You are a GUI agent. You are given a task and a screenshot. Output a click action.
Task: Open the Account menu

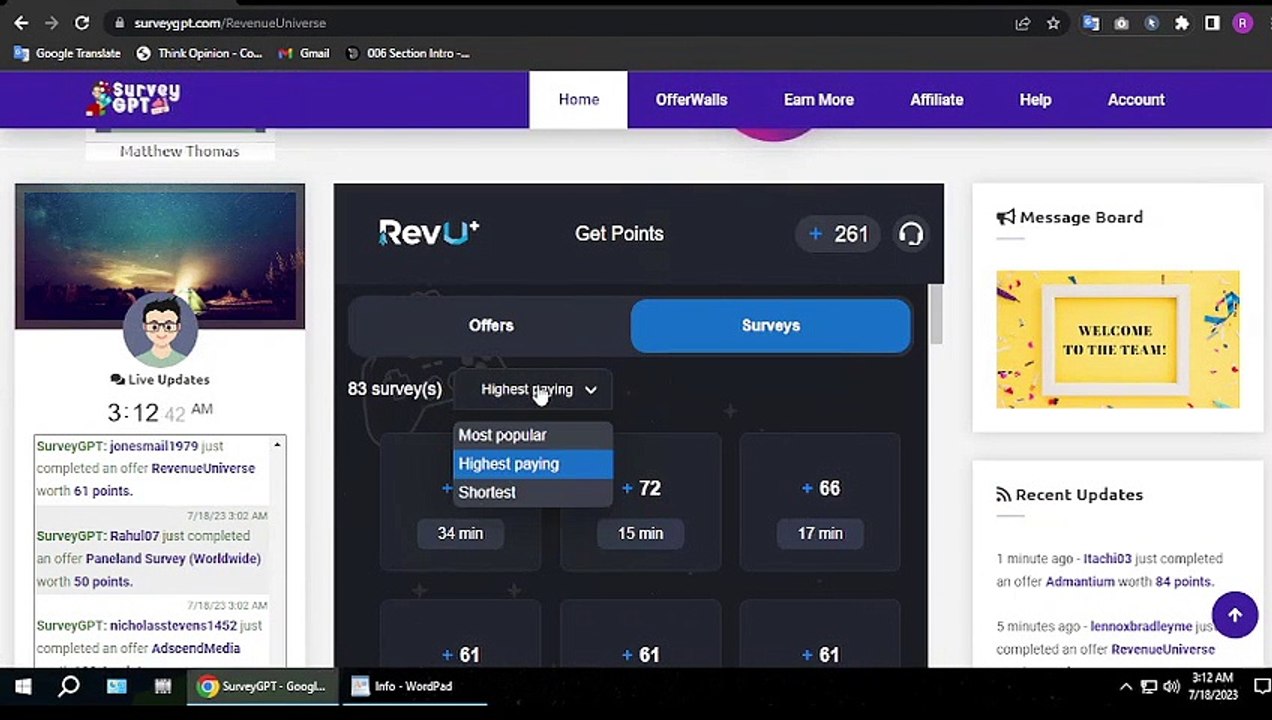click(1136, 99)
